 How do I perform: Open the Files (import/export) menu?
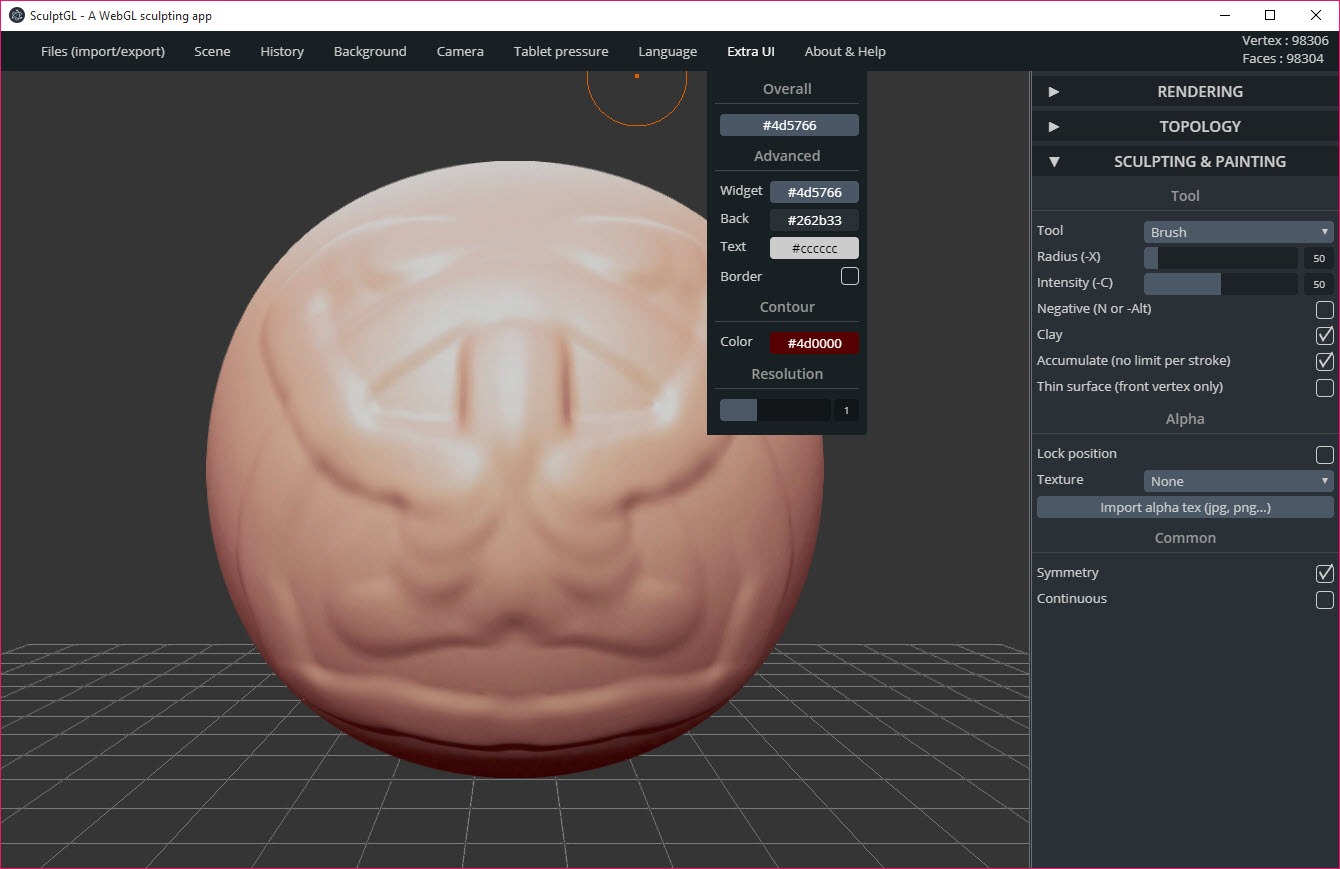pyautogui.click(x=103, y=52)
